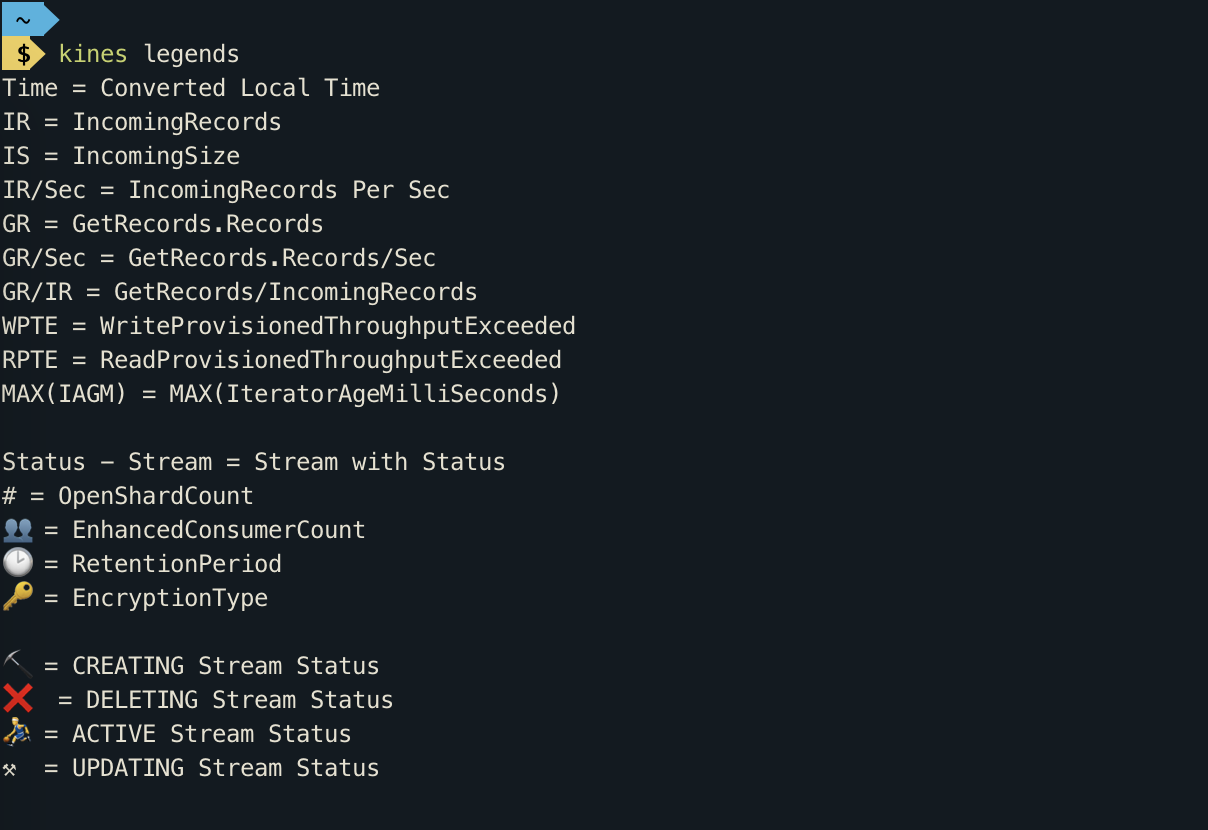
Task: Click the yellow dollar prompt segment
Action: coord(23,54)
